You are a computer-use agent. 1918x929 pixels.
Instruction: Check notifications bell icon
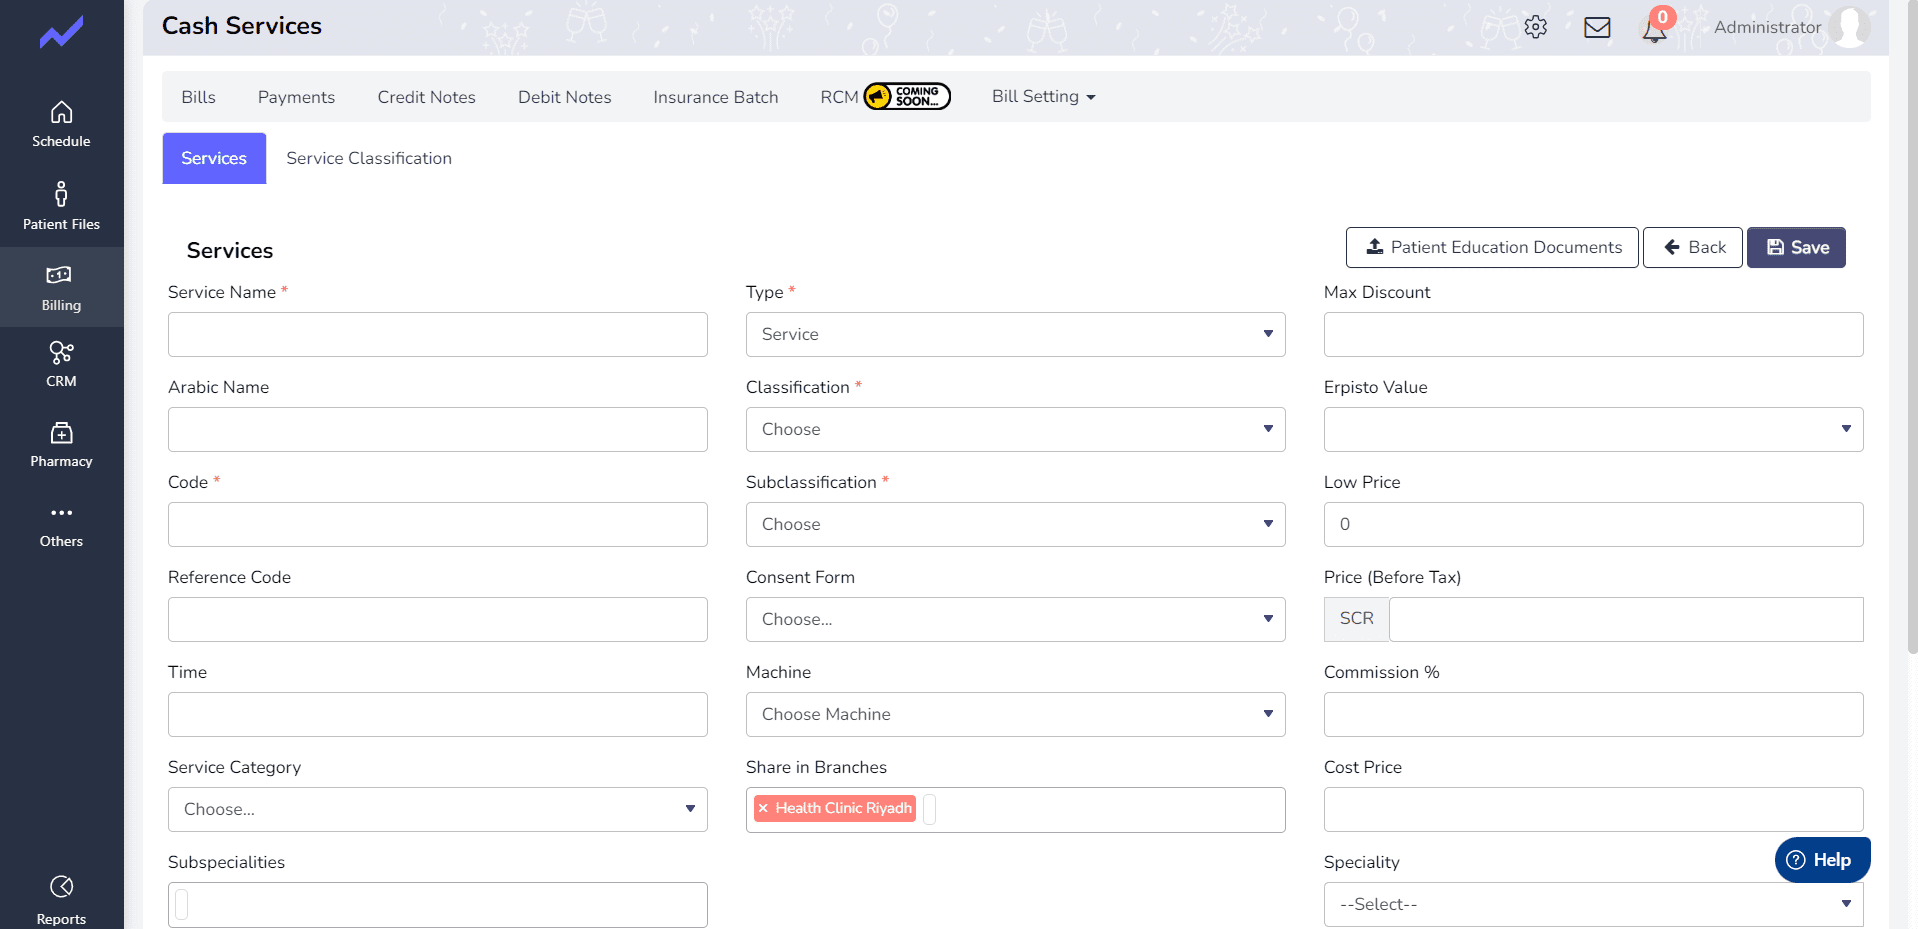point(1655,29)
